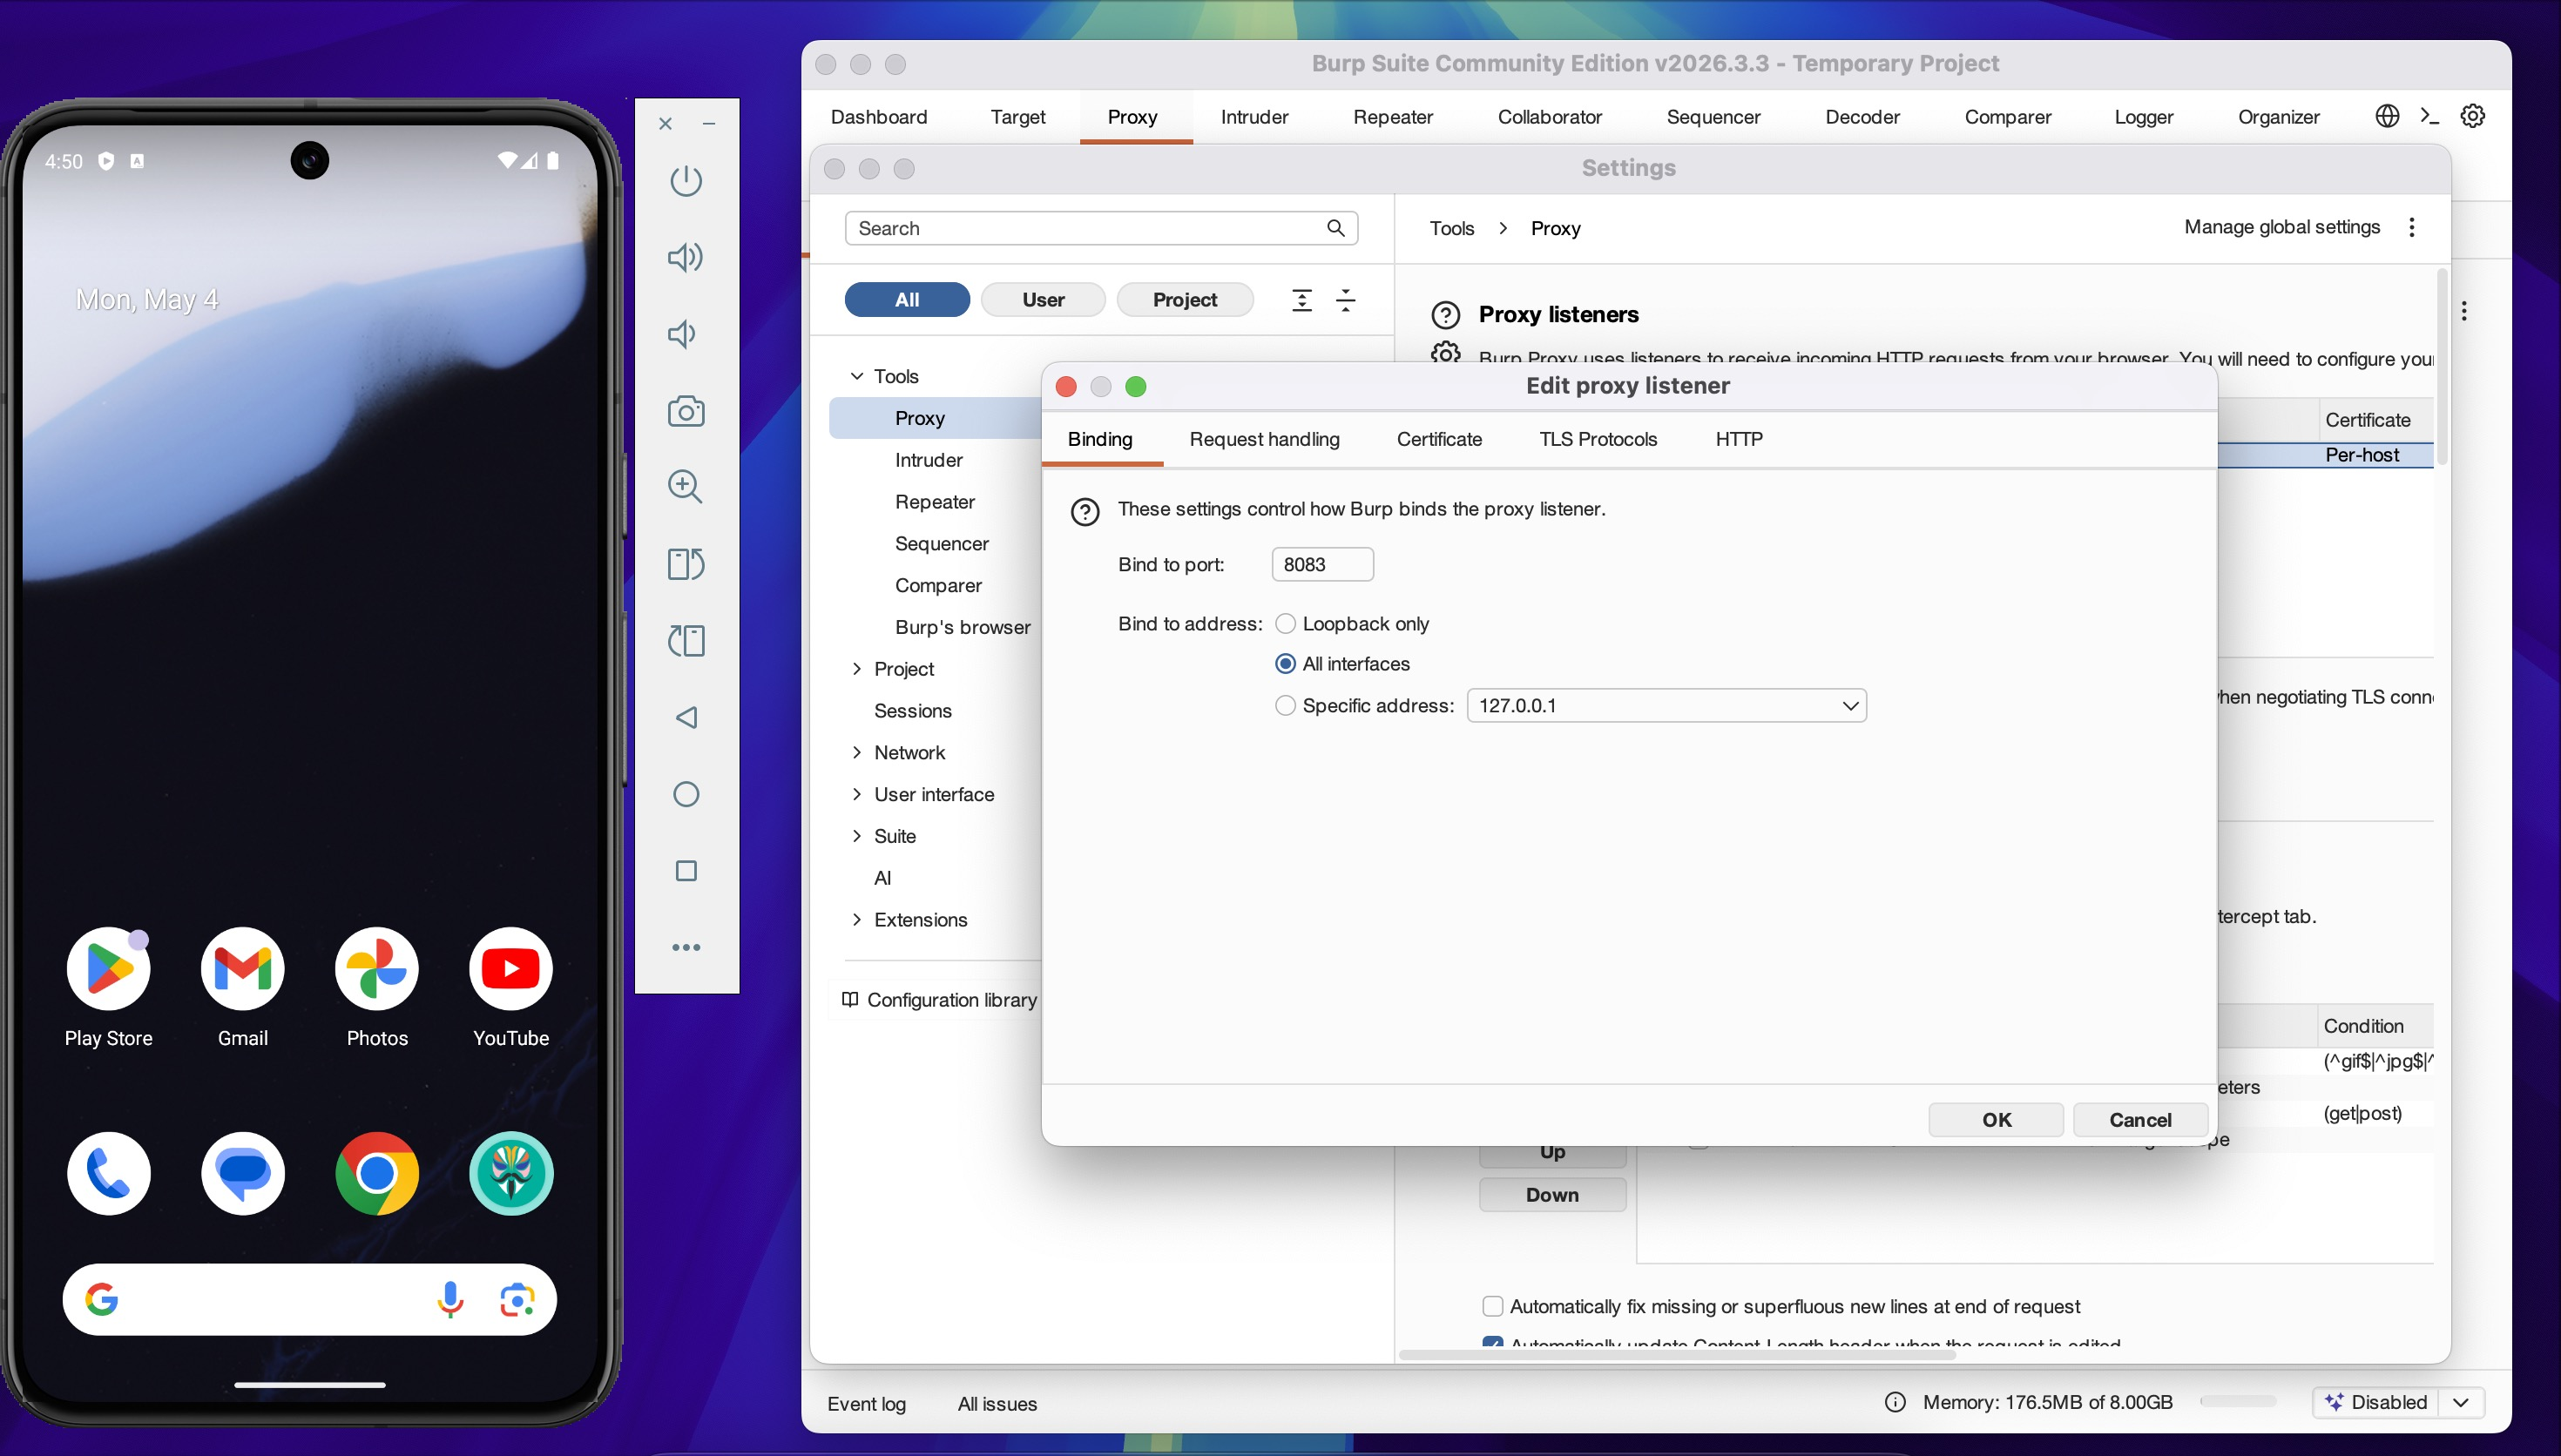The height and width of the screenshot is (1456, 2561).
Task: Open YouTube app on emulator
Action: tap(510, 968)
